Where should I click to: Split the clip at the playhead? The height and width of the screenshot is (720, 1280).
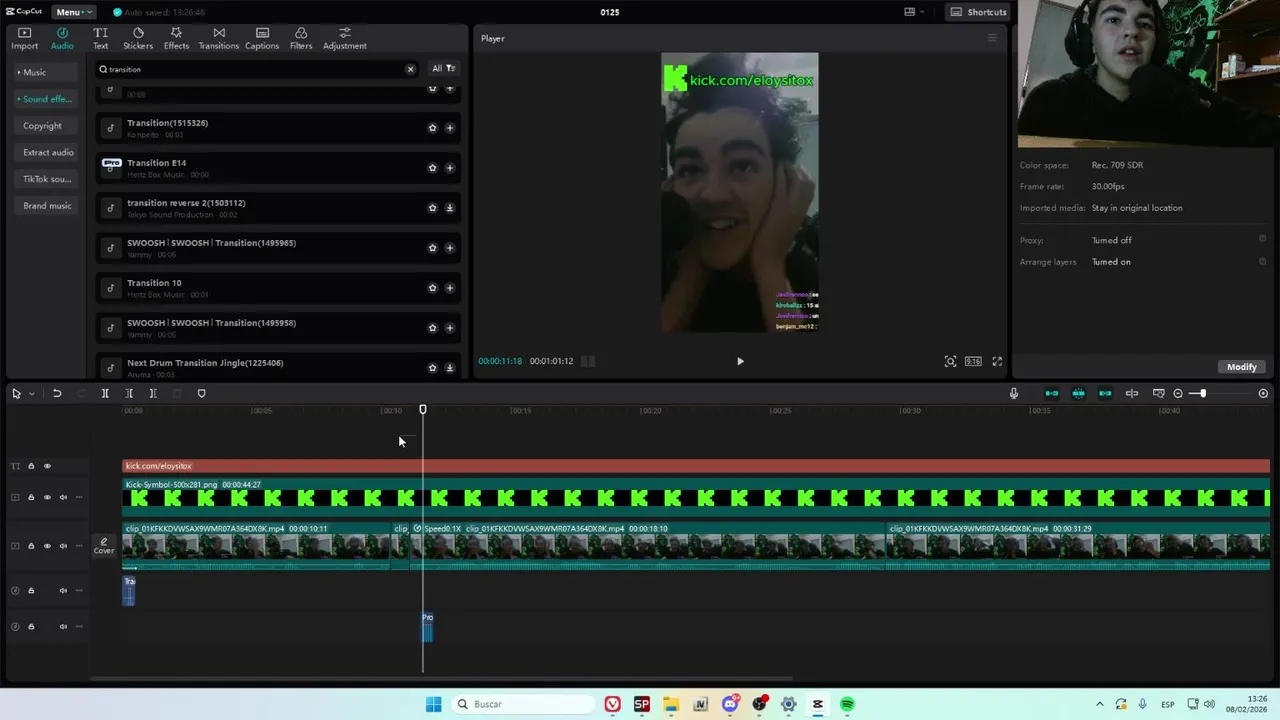click(105, 394)
